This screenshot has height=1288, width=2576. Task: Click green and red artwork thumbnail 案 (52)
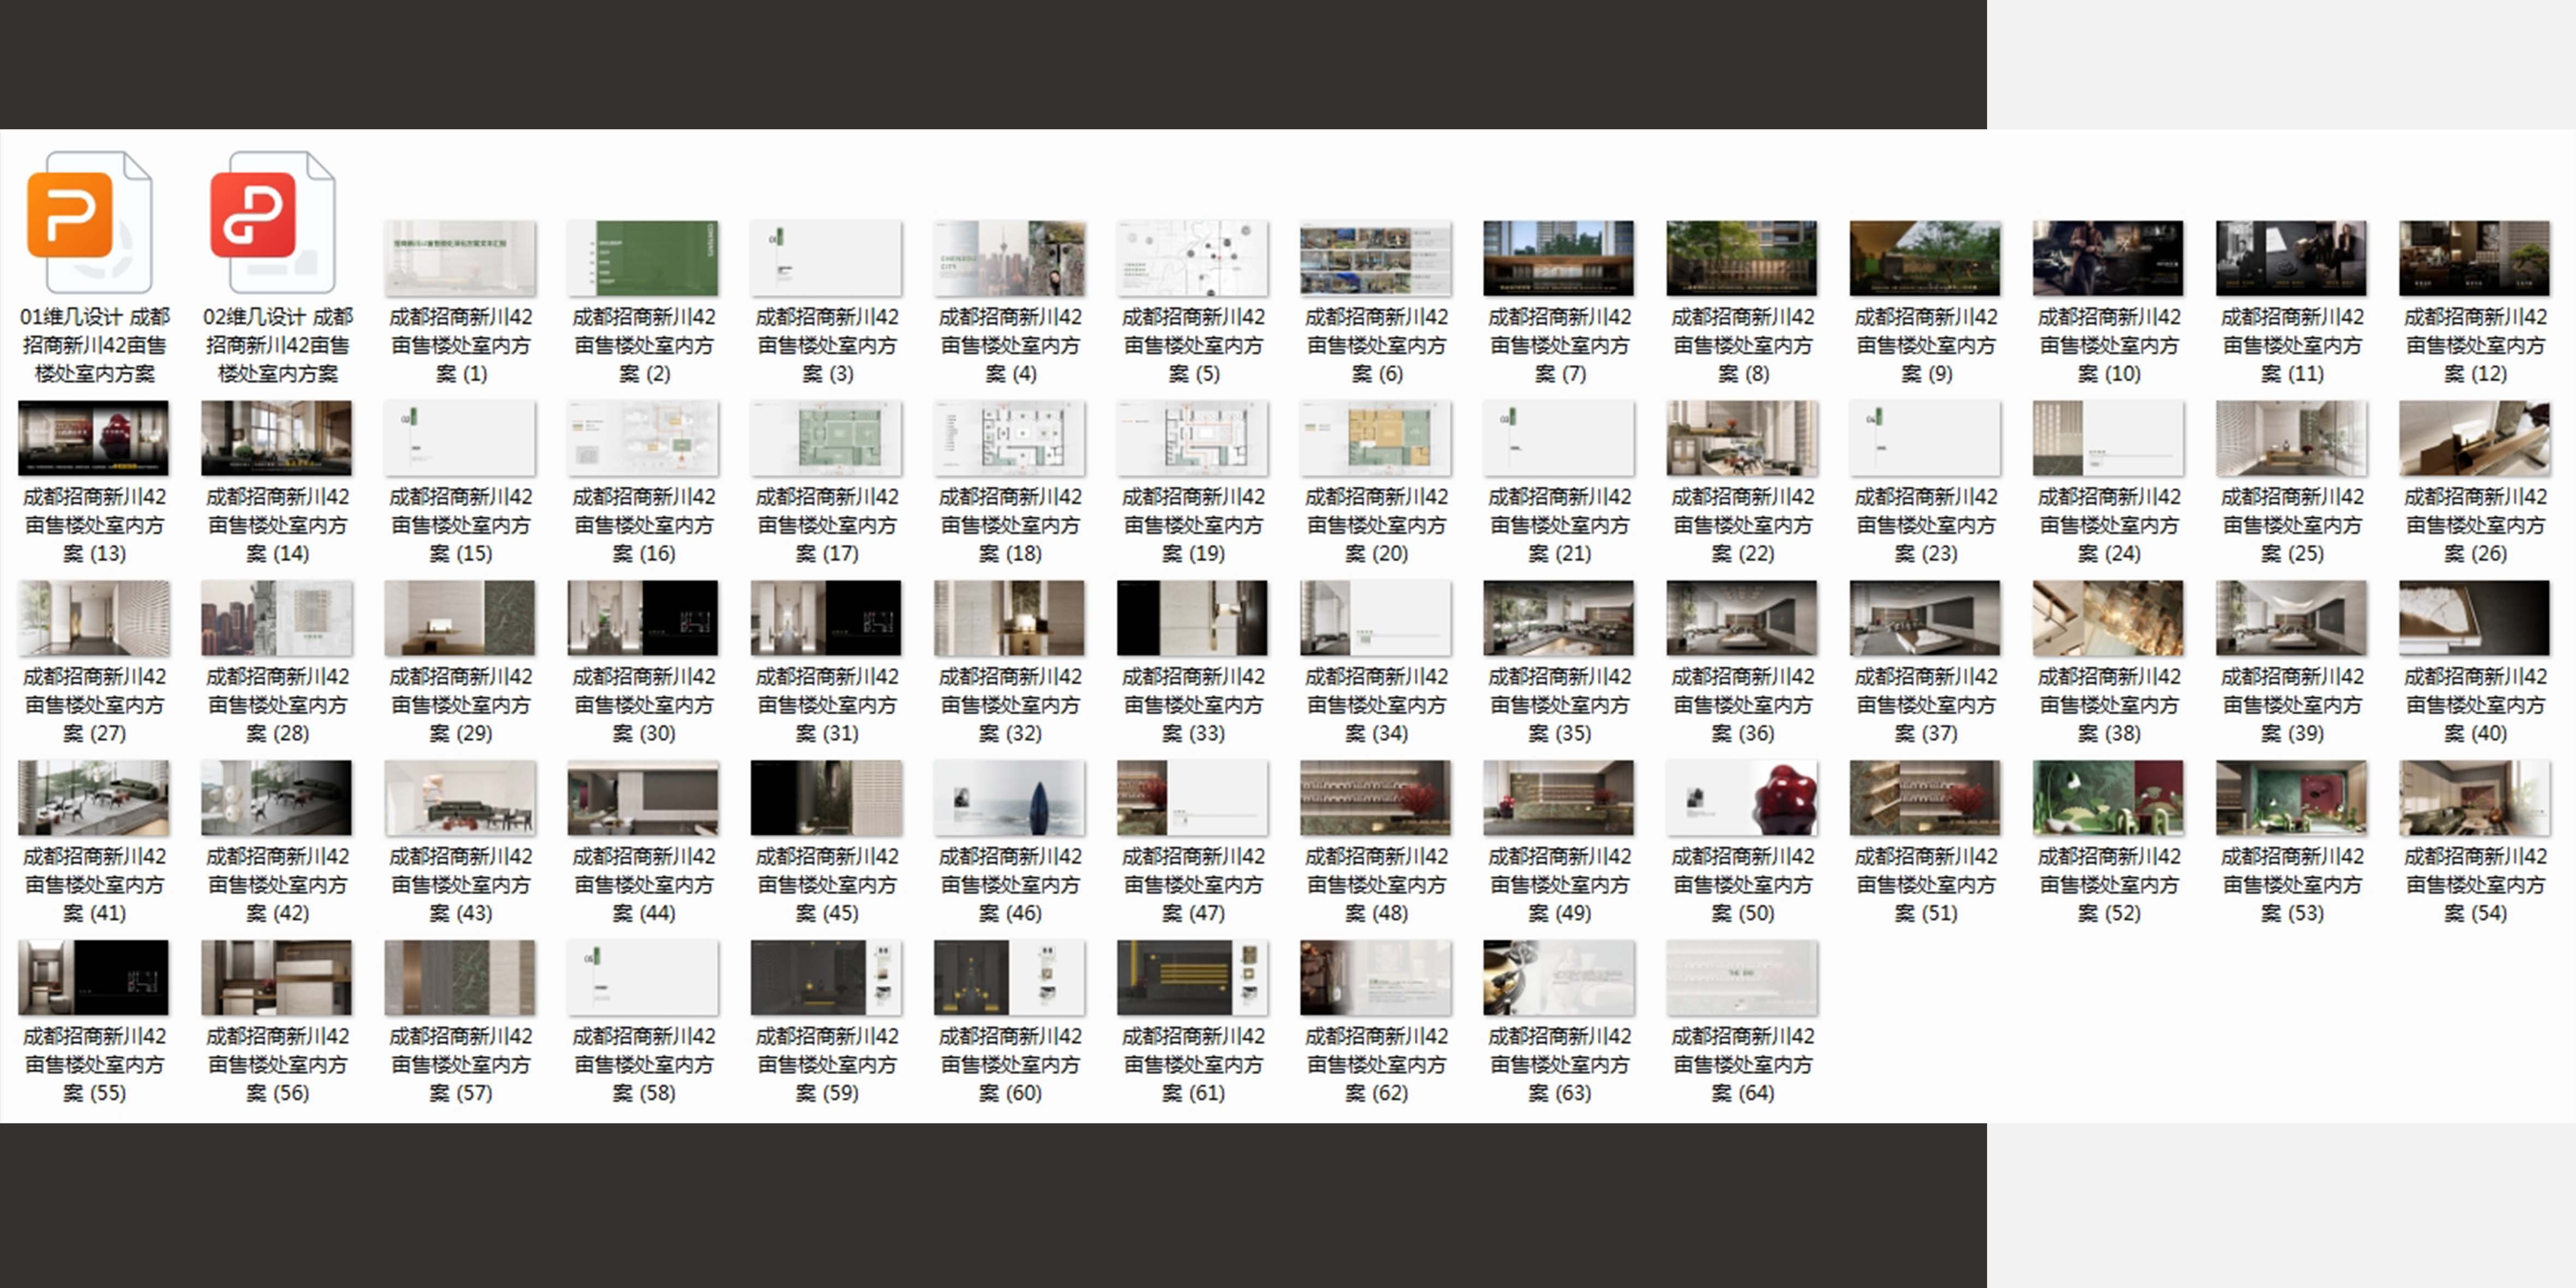(2108, 798)
